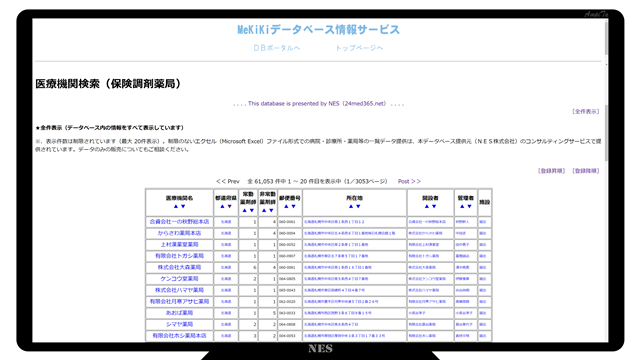This screenshot has width=640, height=360.
Task: Click the << Prev page link
Action: click(228, 181)
